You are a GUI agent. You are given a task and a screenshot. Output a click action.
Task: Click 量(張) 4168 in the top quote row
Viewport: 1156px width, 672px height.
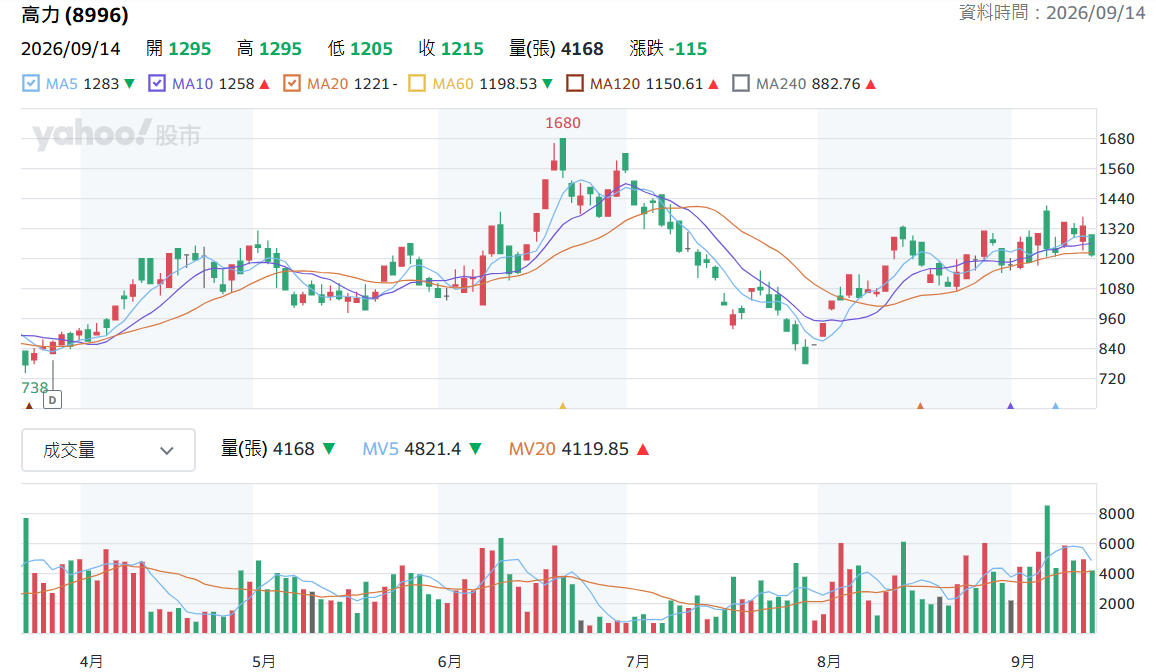click(556, 49)
